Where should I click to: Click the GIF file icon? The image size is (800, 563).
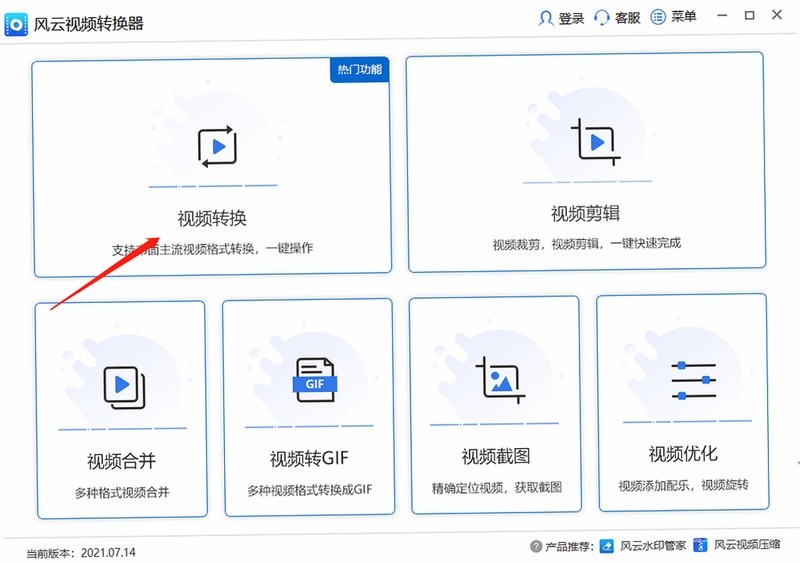(x=315, y=379)
